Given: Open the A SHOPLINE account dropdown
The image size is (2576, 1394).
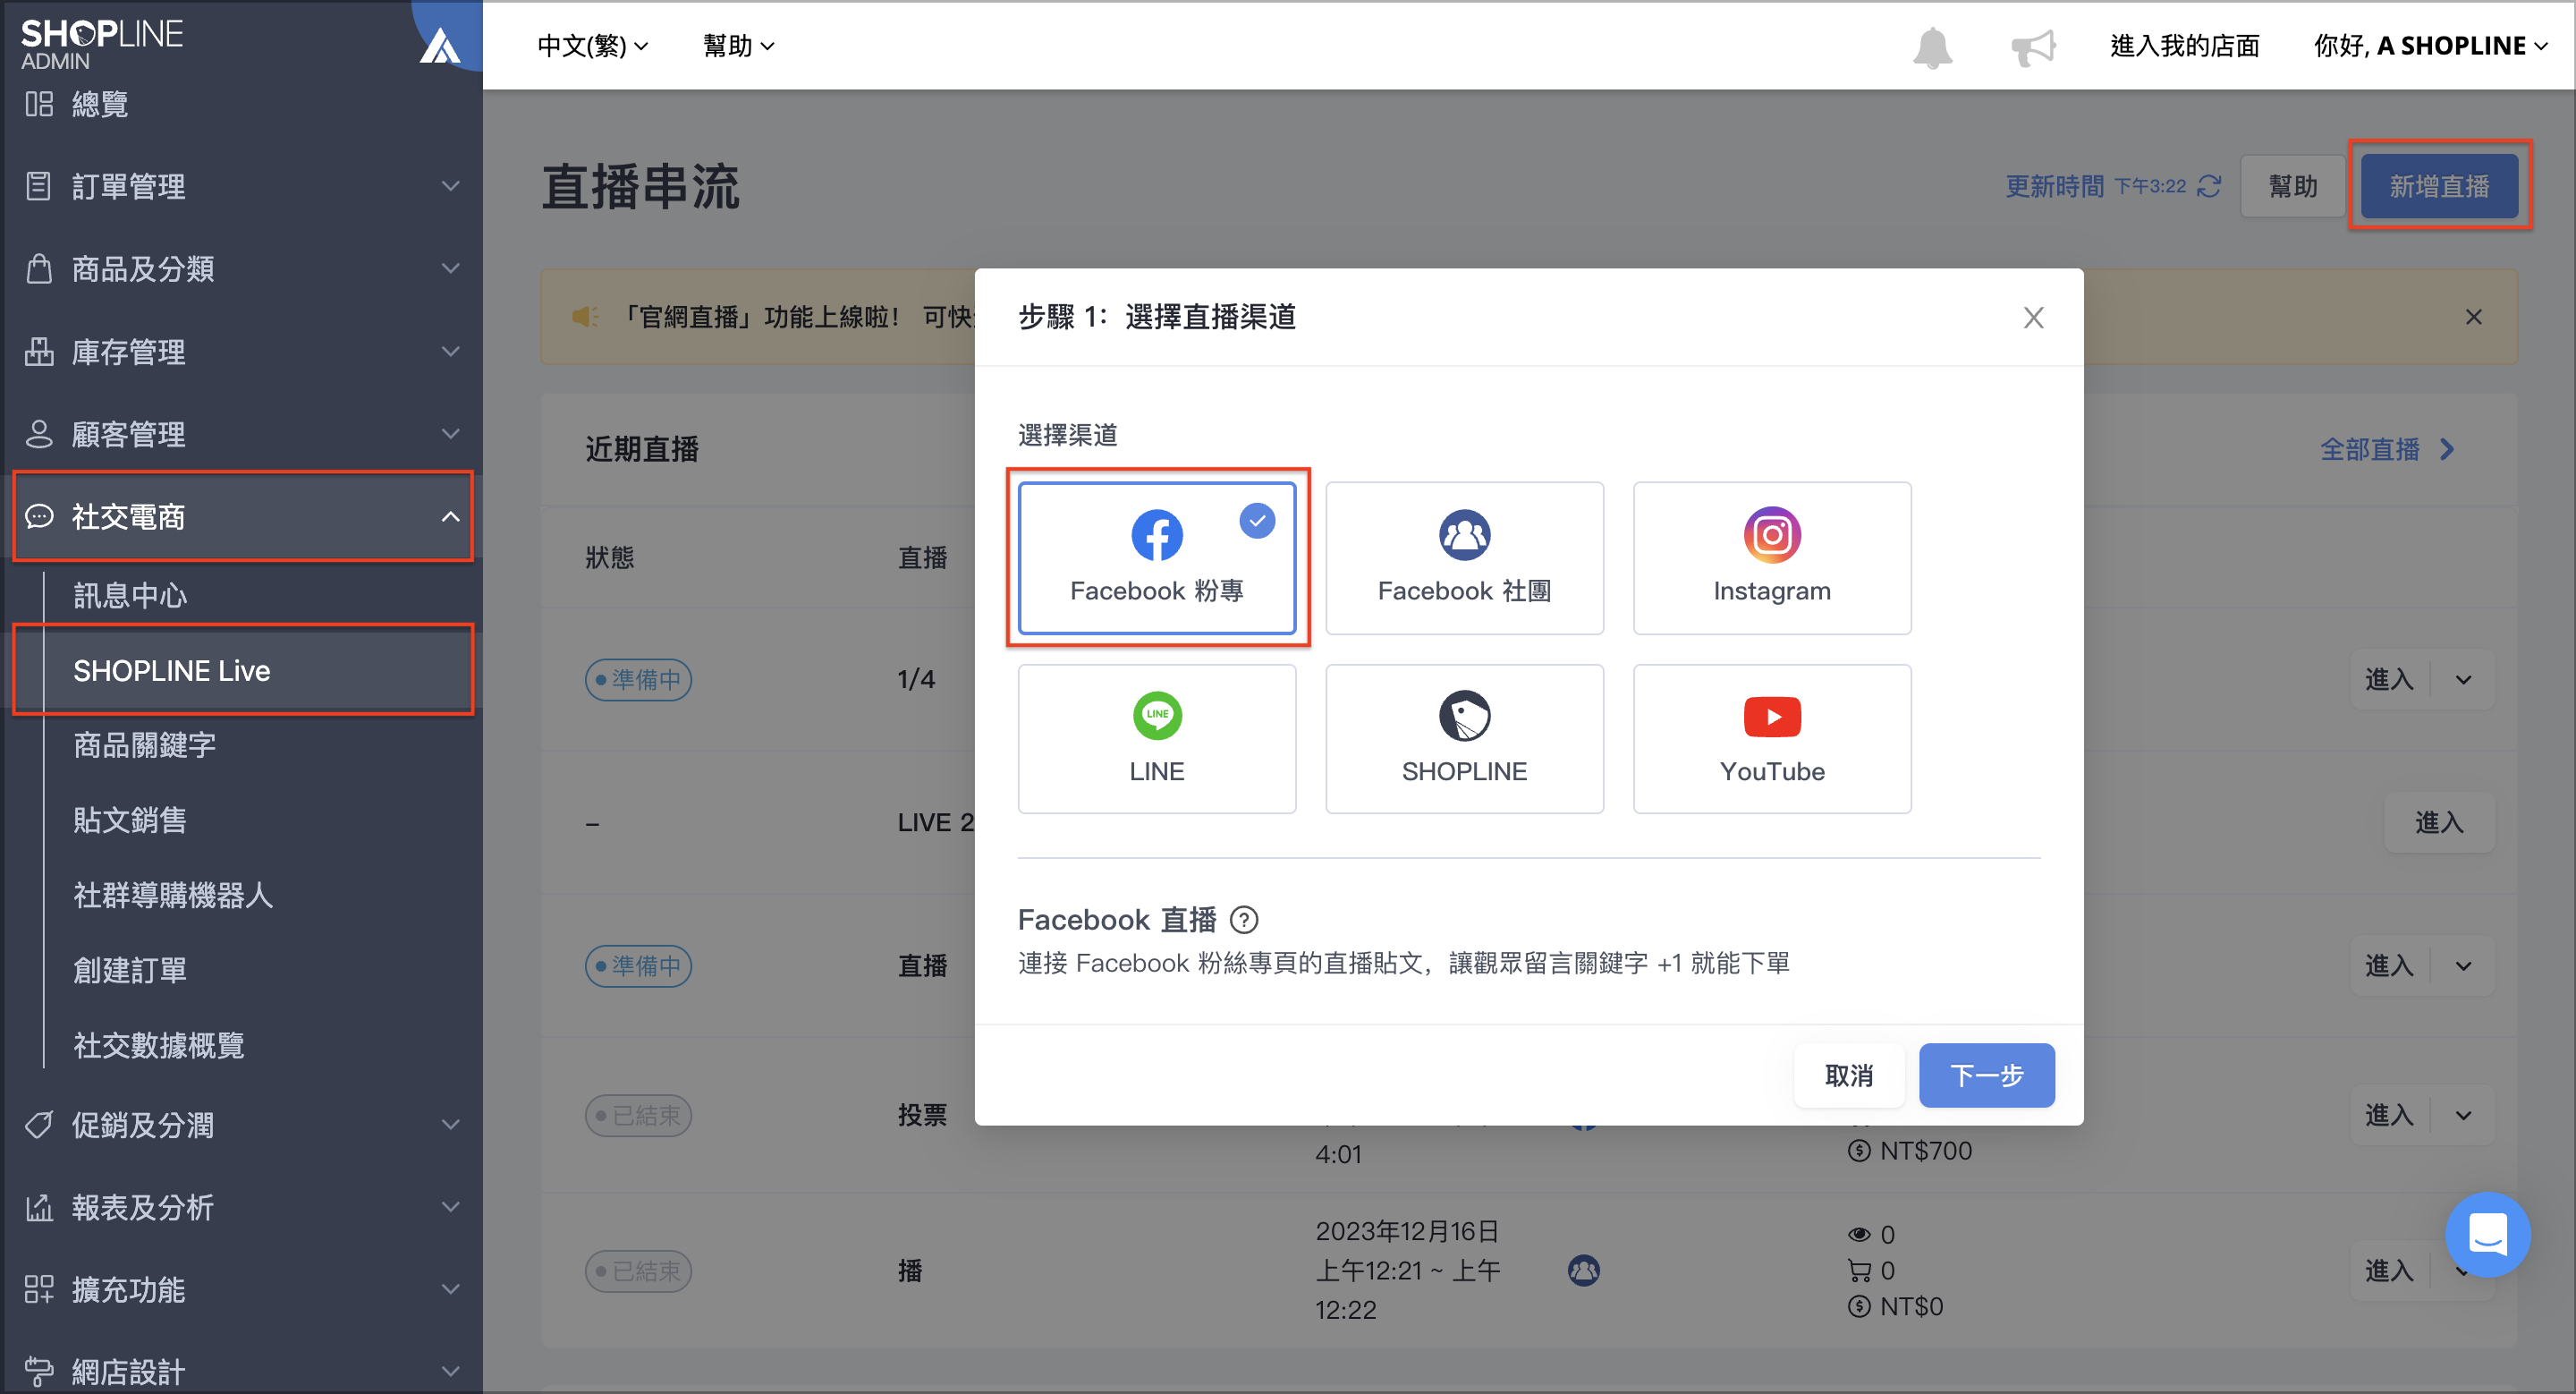Looking at the screenshot, I should pyautogui.click(x=2430, y=46).
